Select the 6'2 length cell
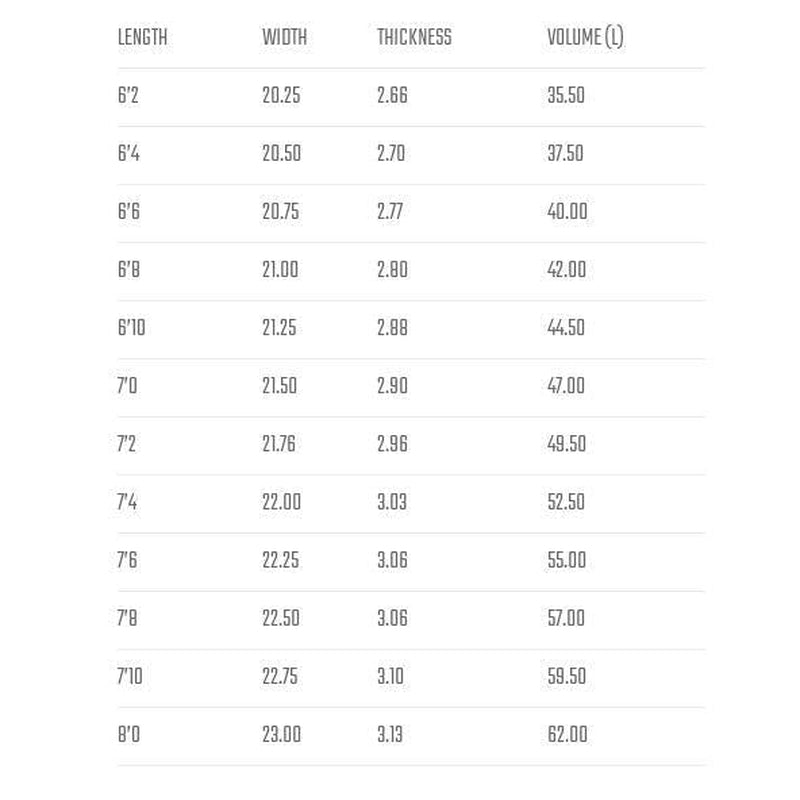The width and height of the screenshot is (800, 800). click(x=126, y=97)
